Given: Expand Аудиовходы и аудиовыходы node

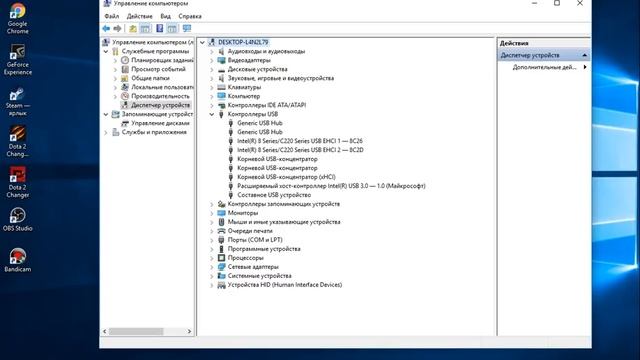Looking at the screenshot, I should click(211, 51).
